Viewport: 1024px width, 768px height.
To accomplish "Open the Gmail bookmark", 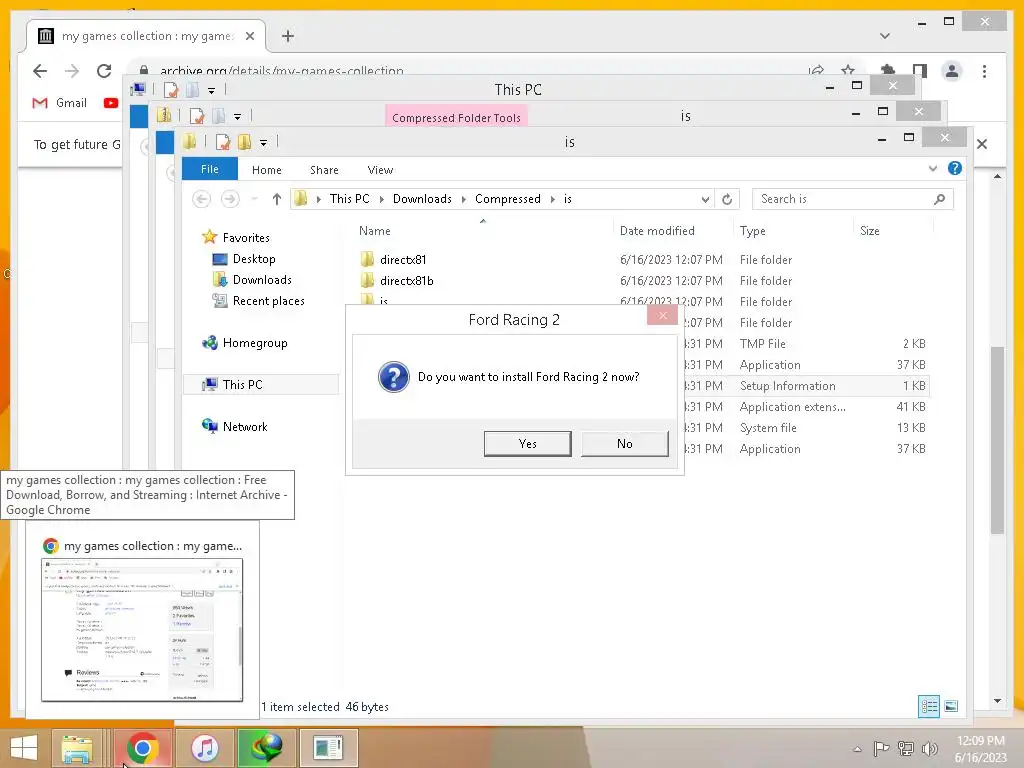I will (59, 103).
